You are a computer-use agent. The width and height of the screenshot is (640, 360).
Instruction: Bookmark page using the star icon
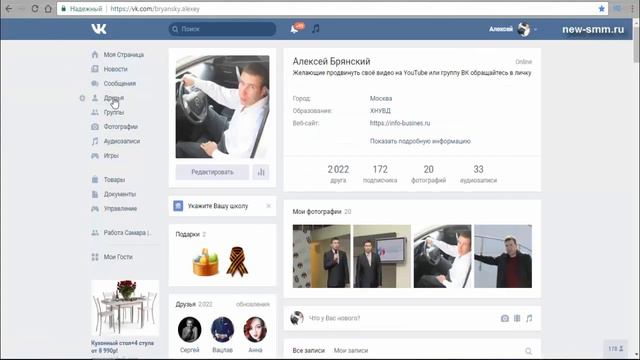tap(601, 9)
